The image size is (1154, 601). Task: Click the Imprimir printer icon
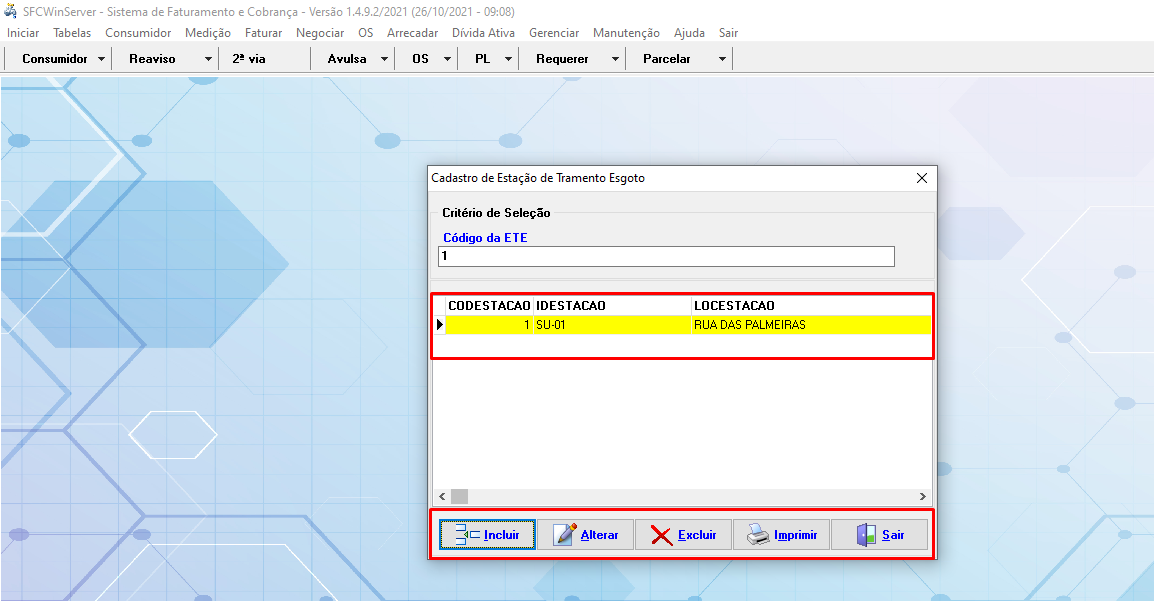click(x=758, y=535)
